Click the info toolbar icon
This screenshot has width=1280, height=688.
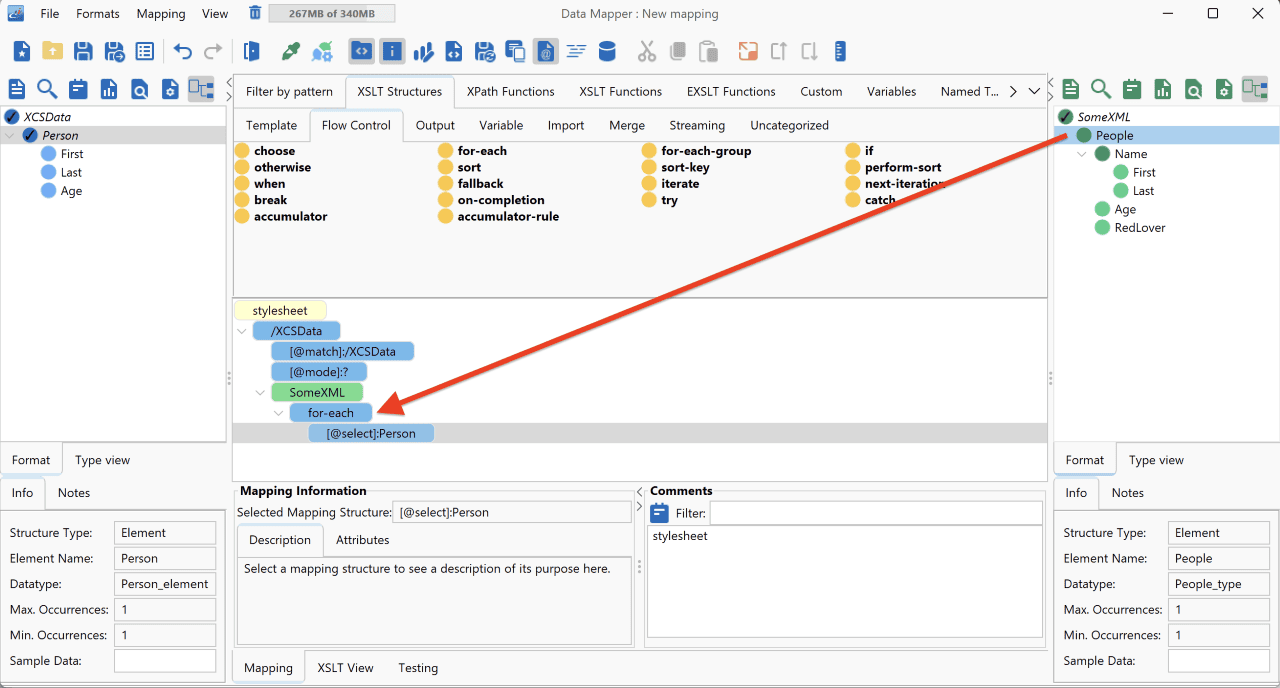tap(392, 51)
